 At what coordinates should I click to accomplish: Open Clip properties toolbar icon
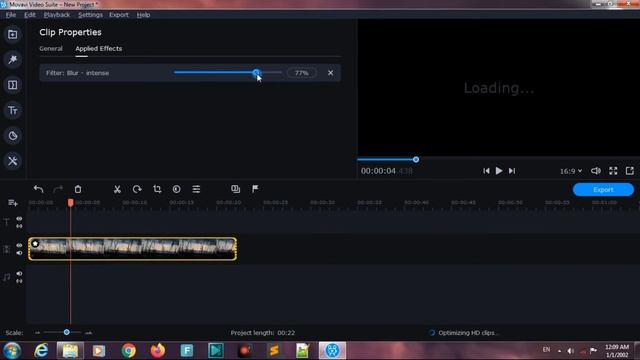click(196, 189)
